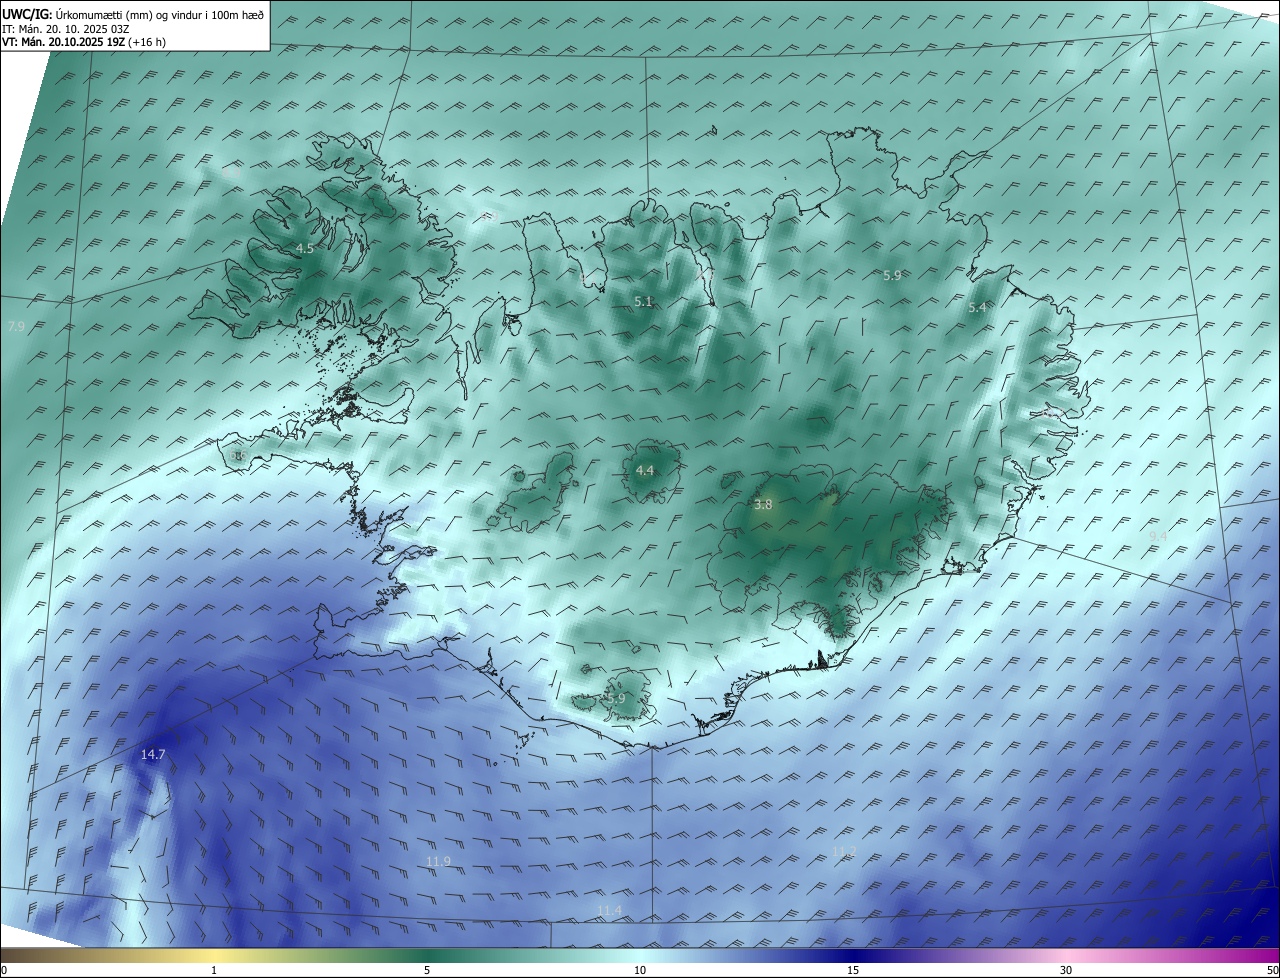Click the colour scale tick label 10
The image size is (1280, 978).
pyautogui.click(x=640, y=970)
